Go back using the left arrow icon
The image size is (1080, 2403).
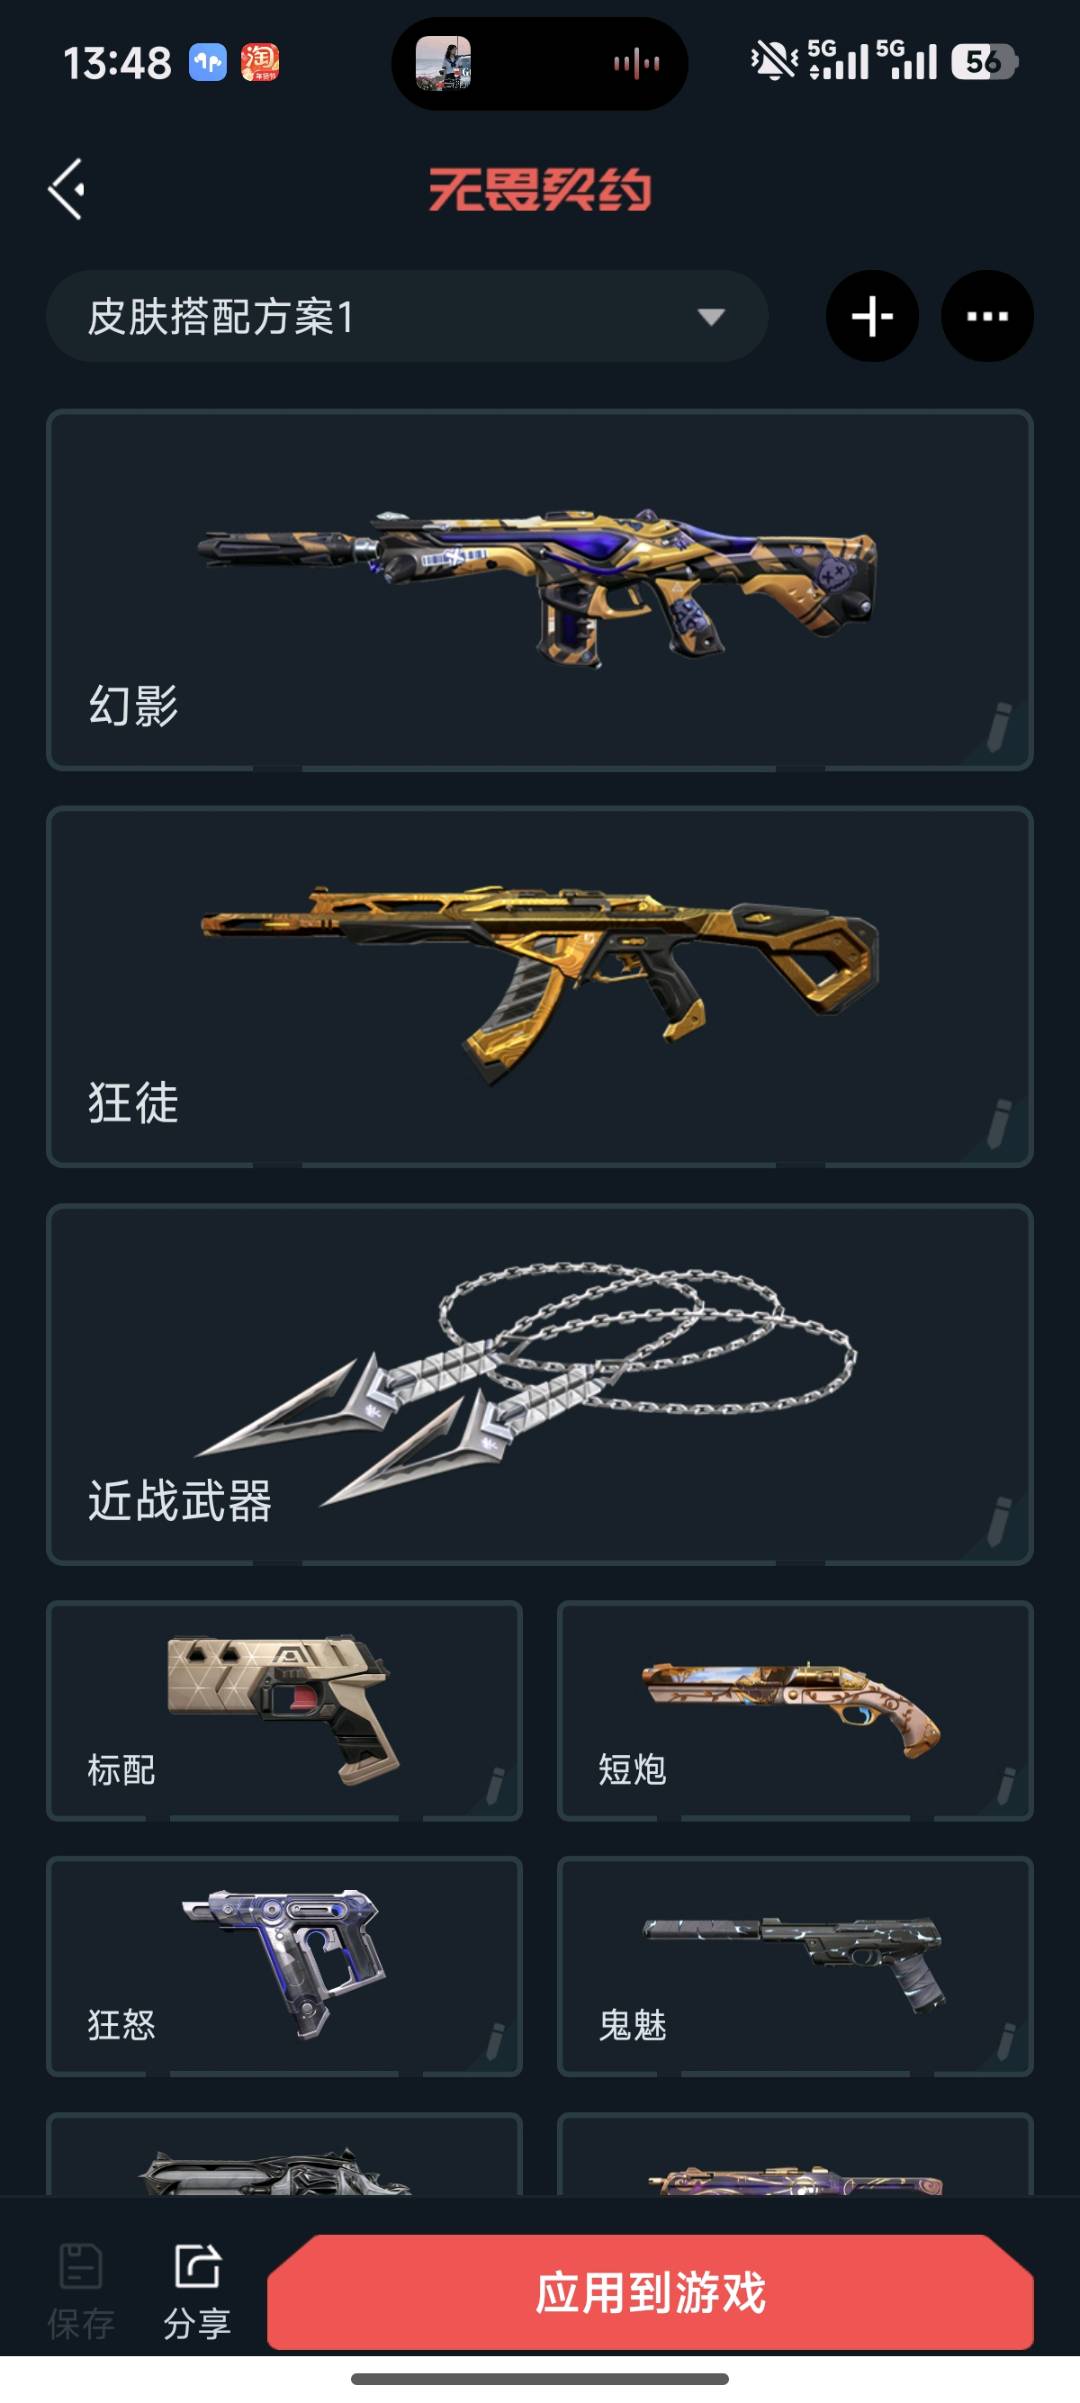(67, 189)
